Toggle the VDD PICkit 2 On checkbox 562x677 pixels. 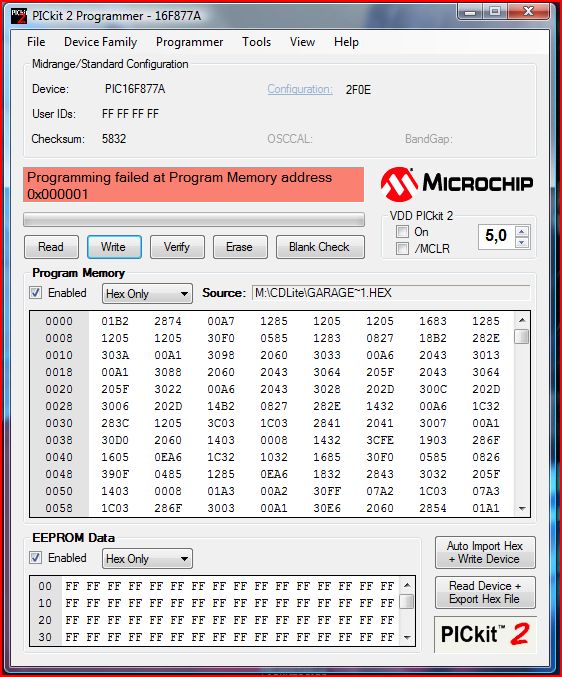coord(402,231)
